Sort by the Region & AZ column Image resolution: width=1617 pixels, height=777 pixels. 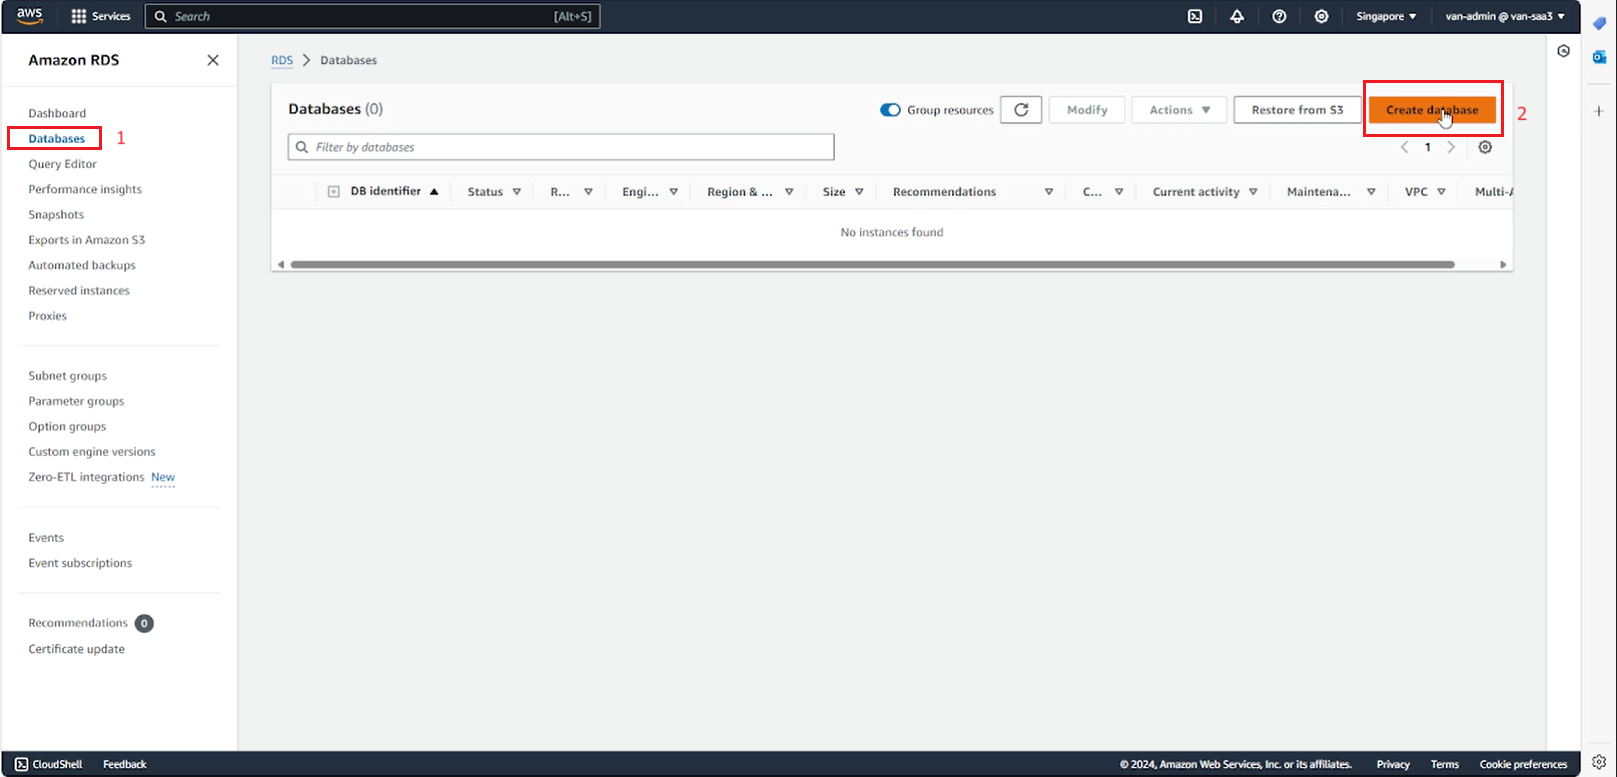[750, 192]
